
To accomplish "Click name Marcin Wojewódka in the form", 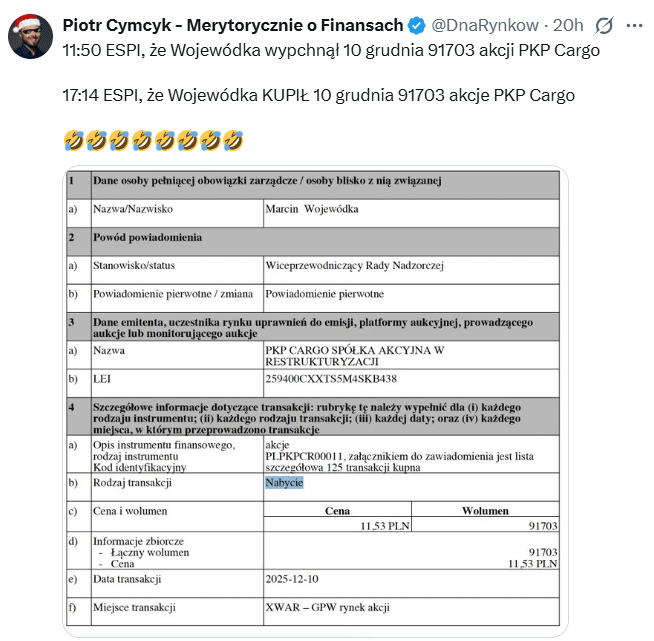I will 311,209.
